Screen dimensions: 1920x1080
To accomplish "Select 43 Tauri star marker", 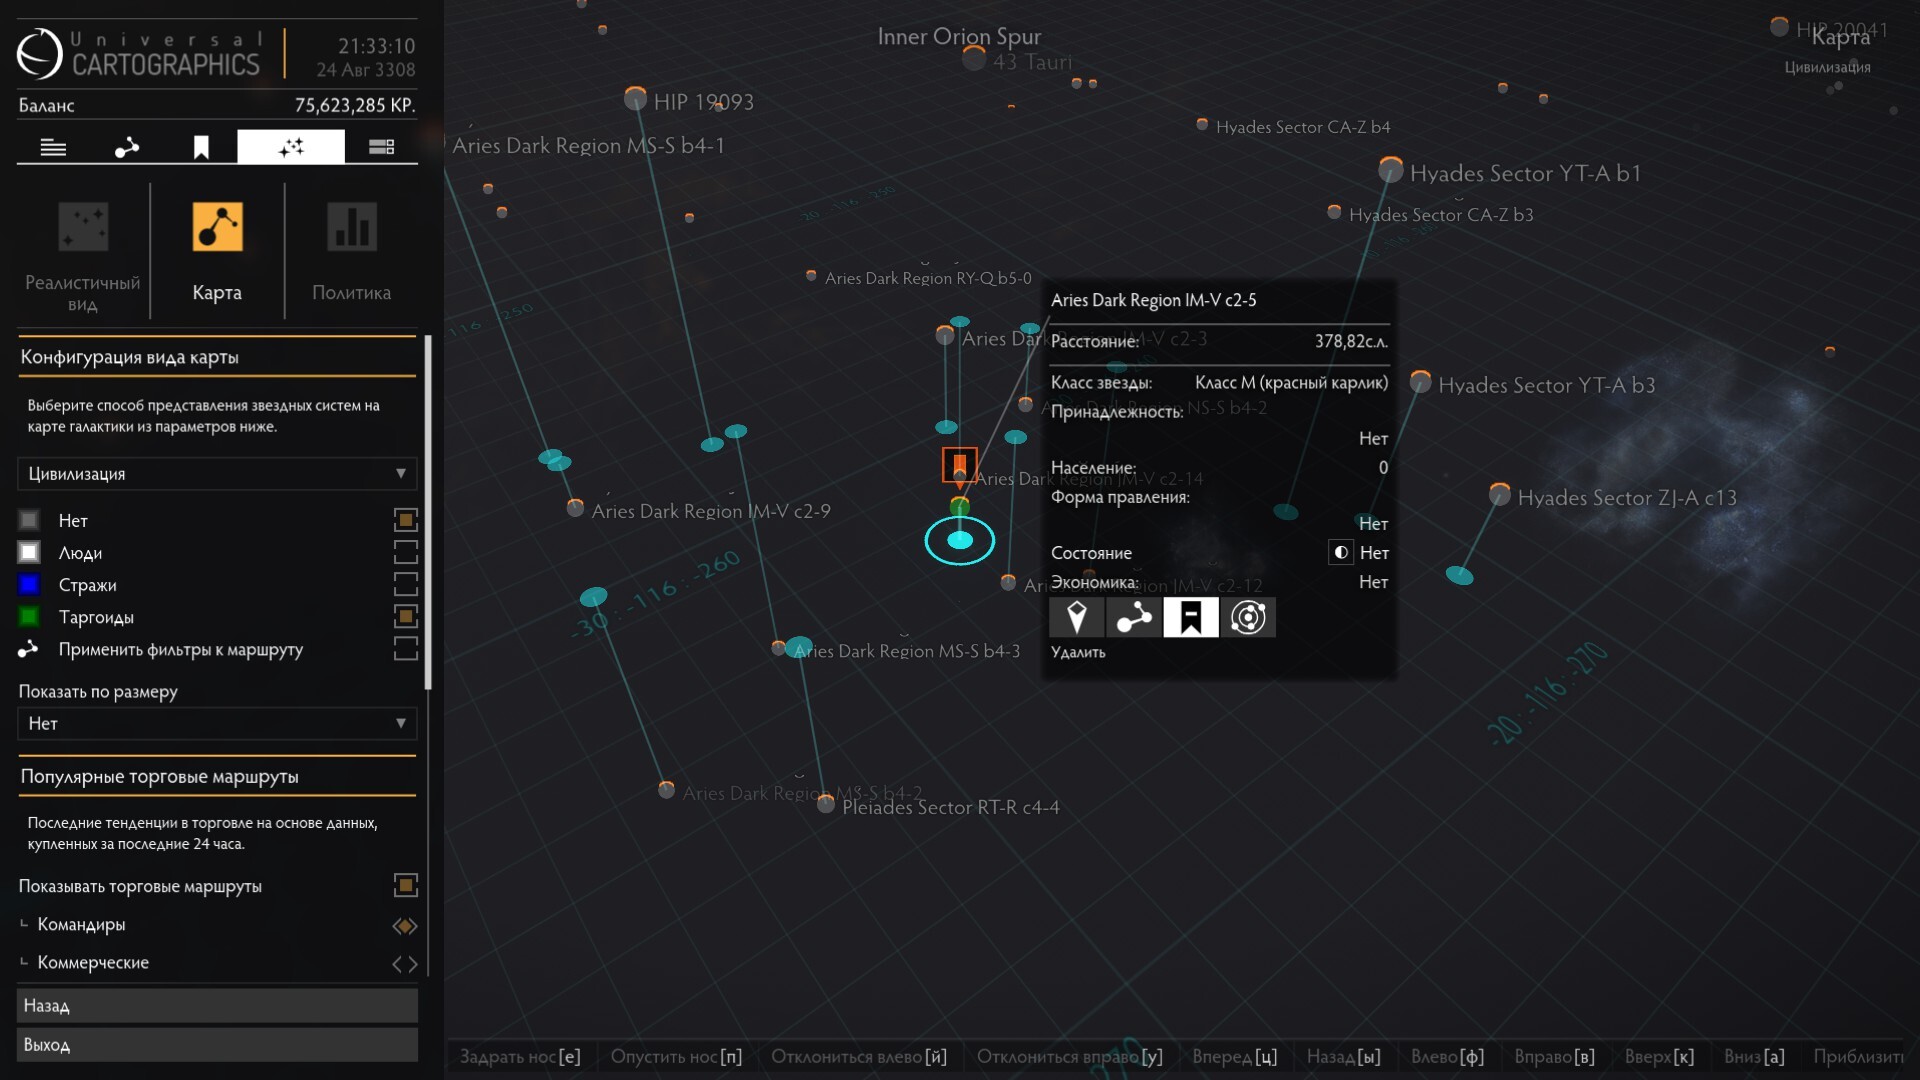I will point(974,60).
